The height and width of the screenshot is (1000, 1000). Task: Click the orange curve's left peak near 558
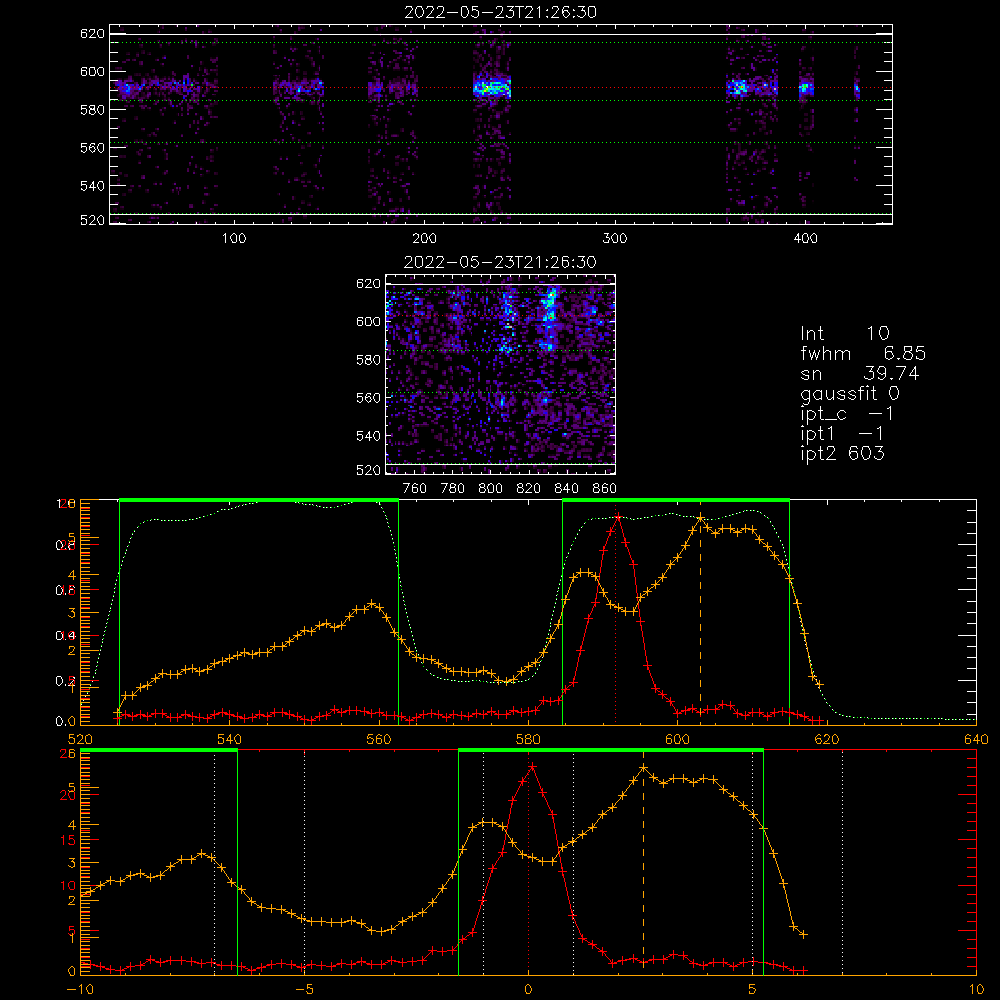tap(372, 603)
